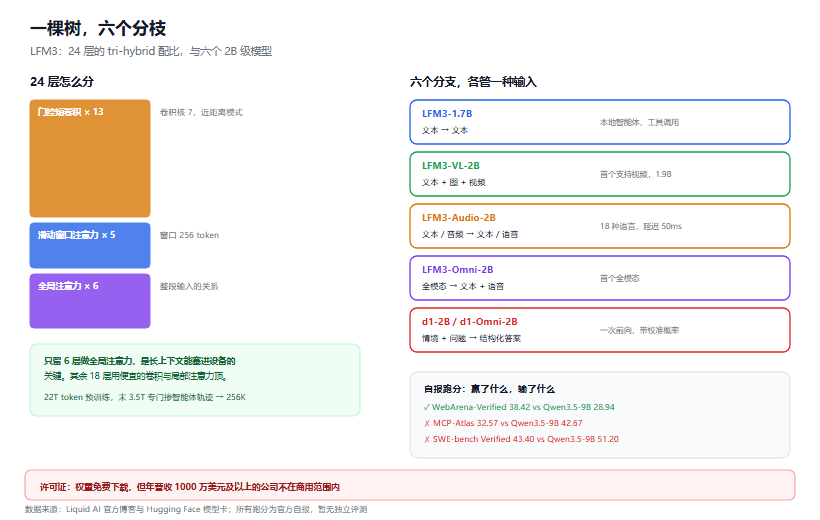This screenshot has height=520, width=820.
Task: Open the LFM3-1.7B card title
Action: (447, 114)
